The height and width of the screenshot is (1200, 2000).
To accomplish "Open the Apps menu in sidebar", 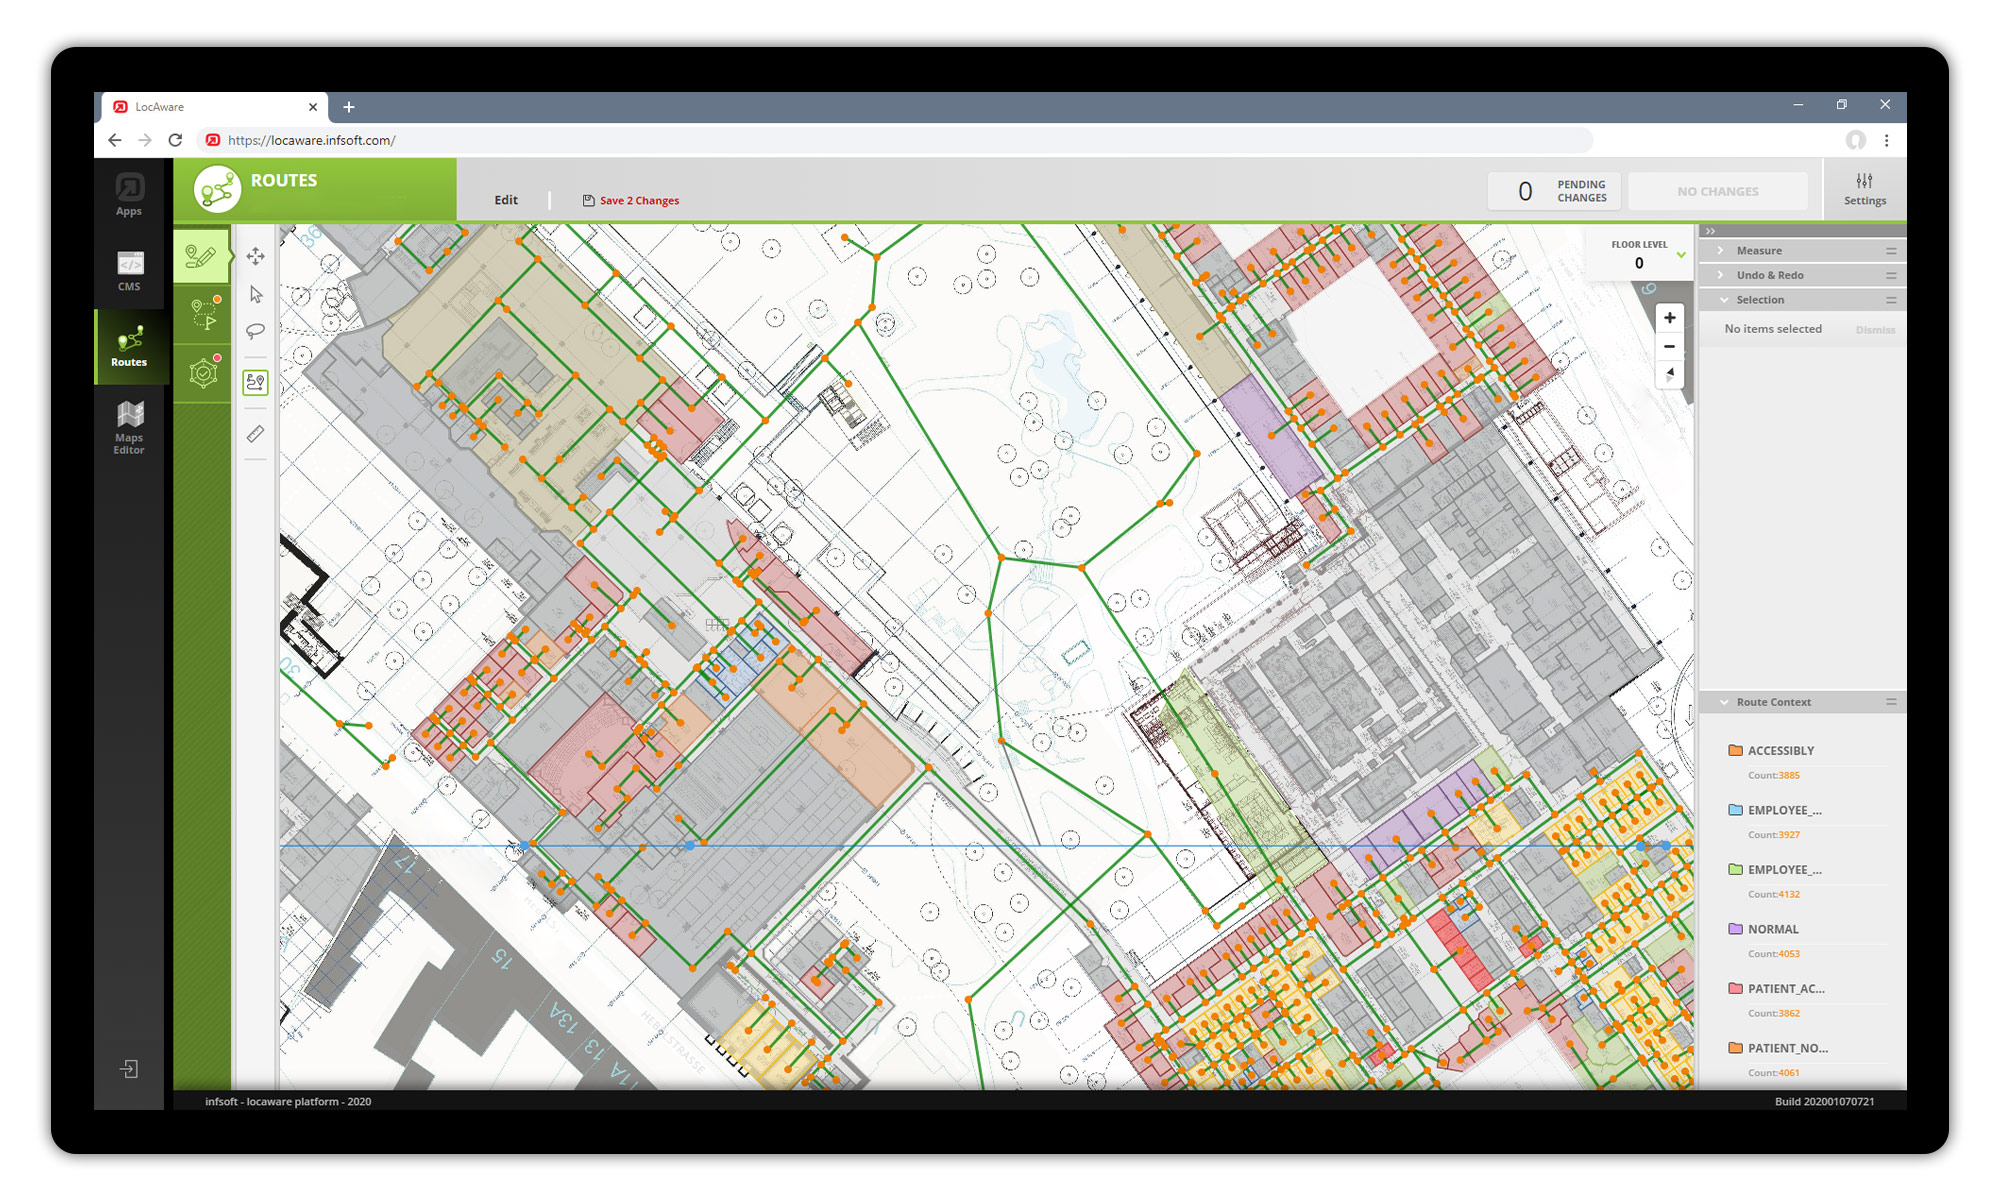I will [x=129, y=194].
